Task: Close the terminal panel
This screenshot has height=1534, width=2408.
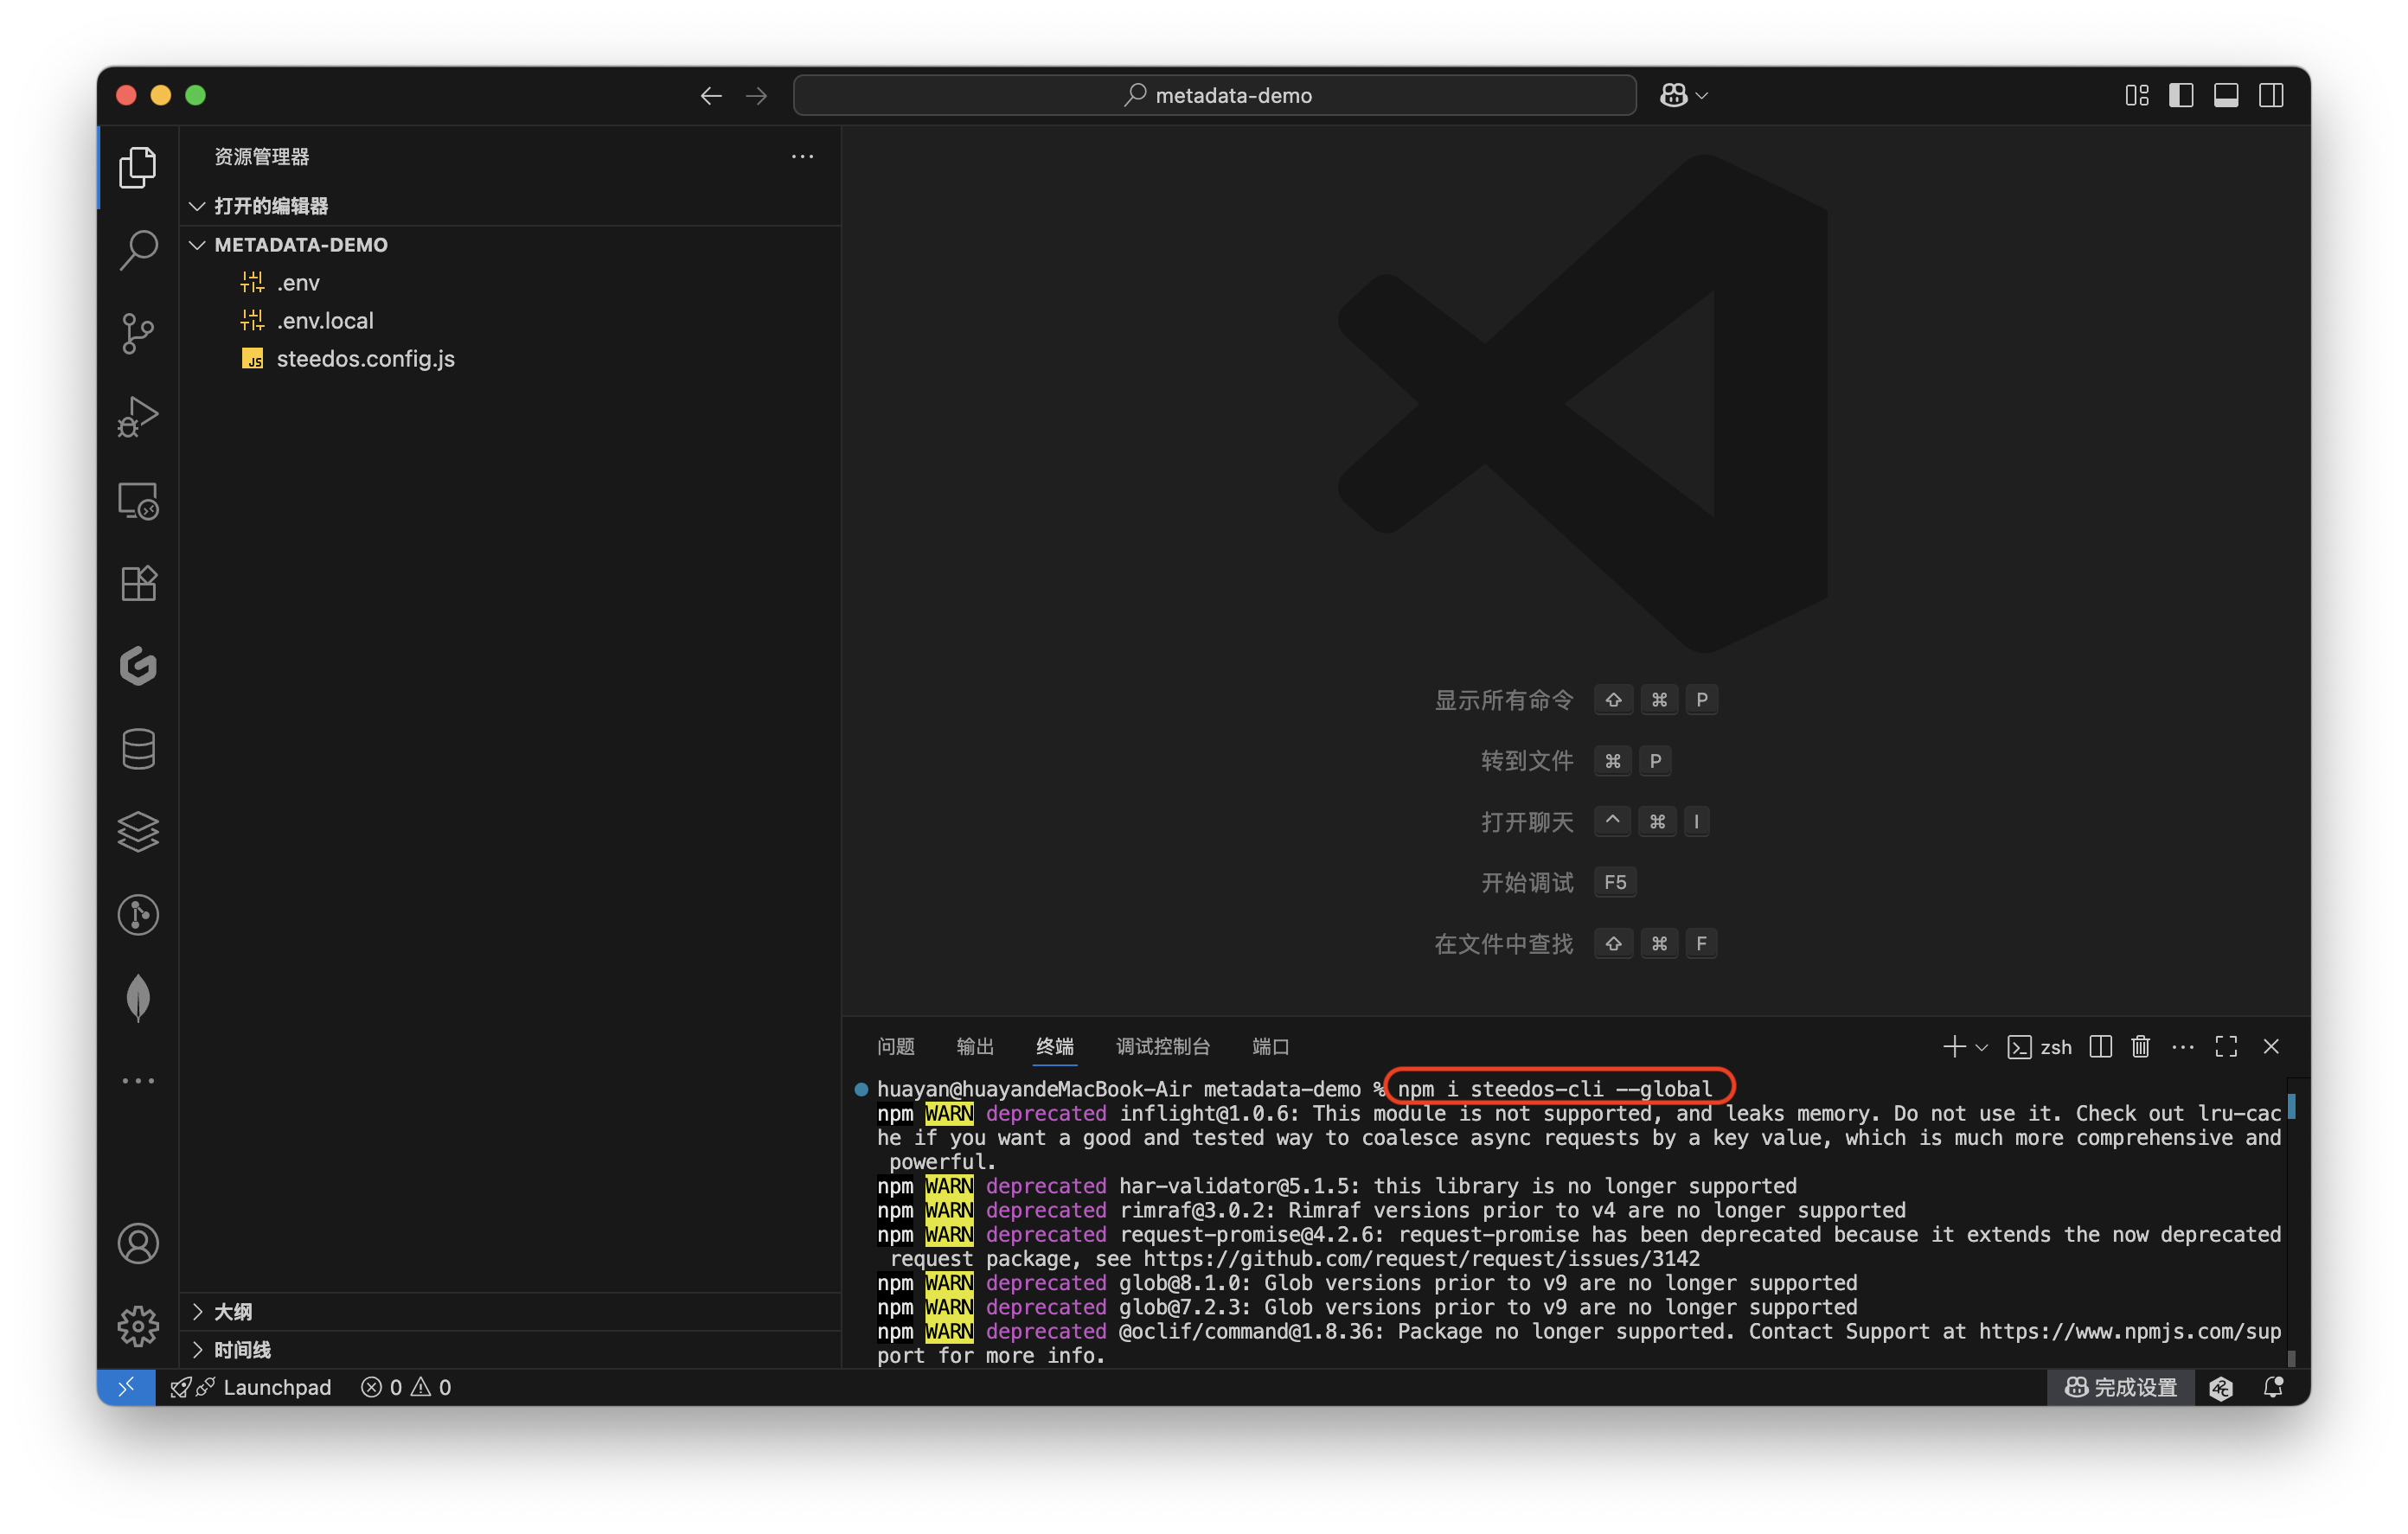Action: [2271, 1047]
